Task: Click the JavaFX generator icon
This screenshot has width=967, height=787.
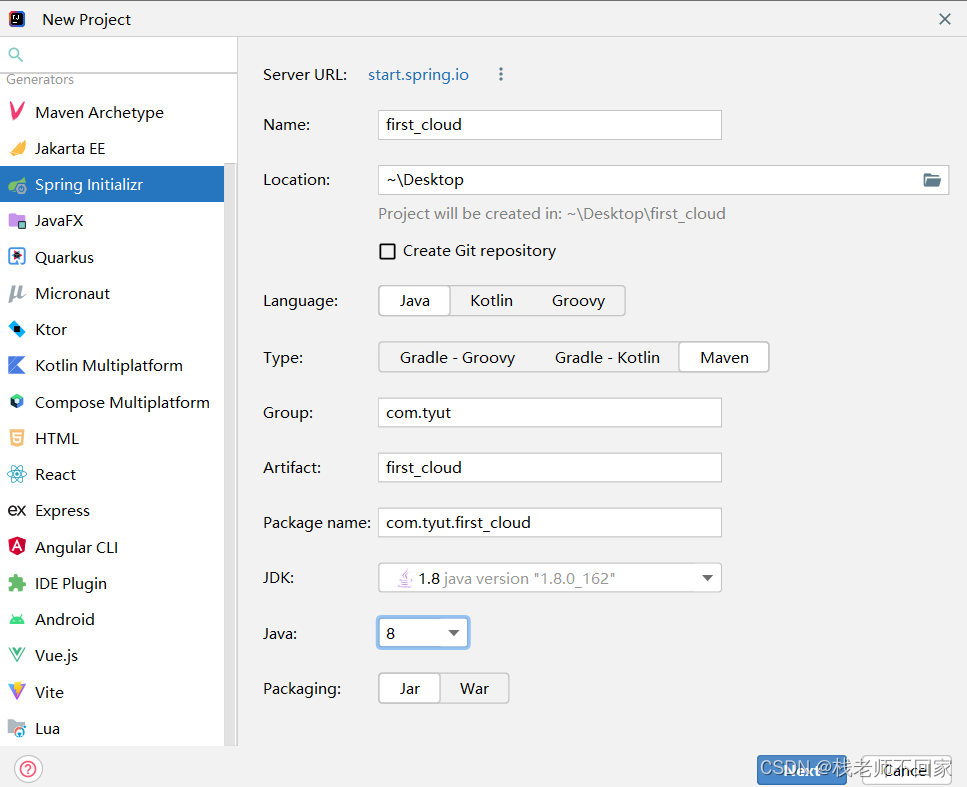Action: point(17,221)
